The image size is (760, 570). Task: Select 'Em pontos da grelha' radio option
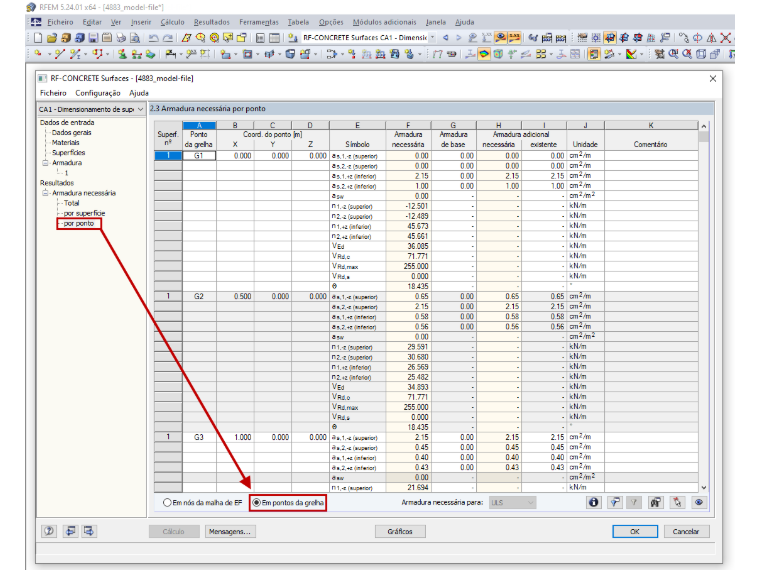pyautogui.click(x=288, y=503)
